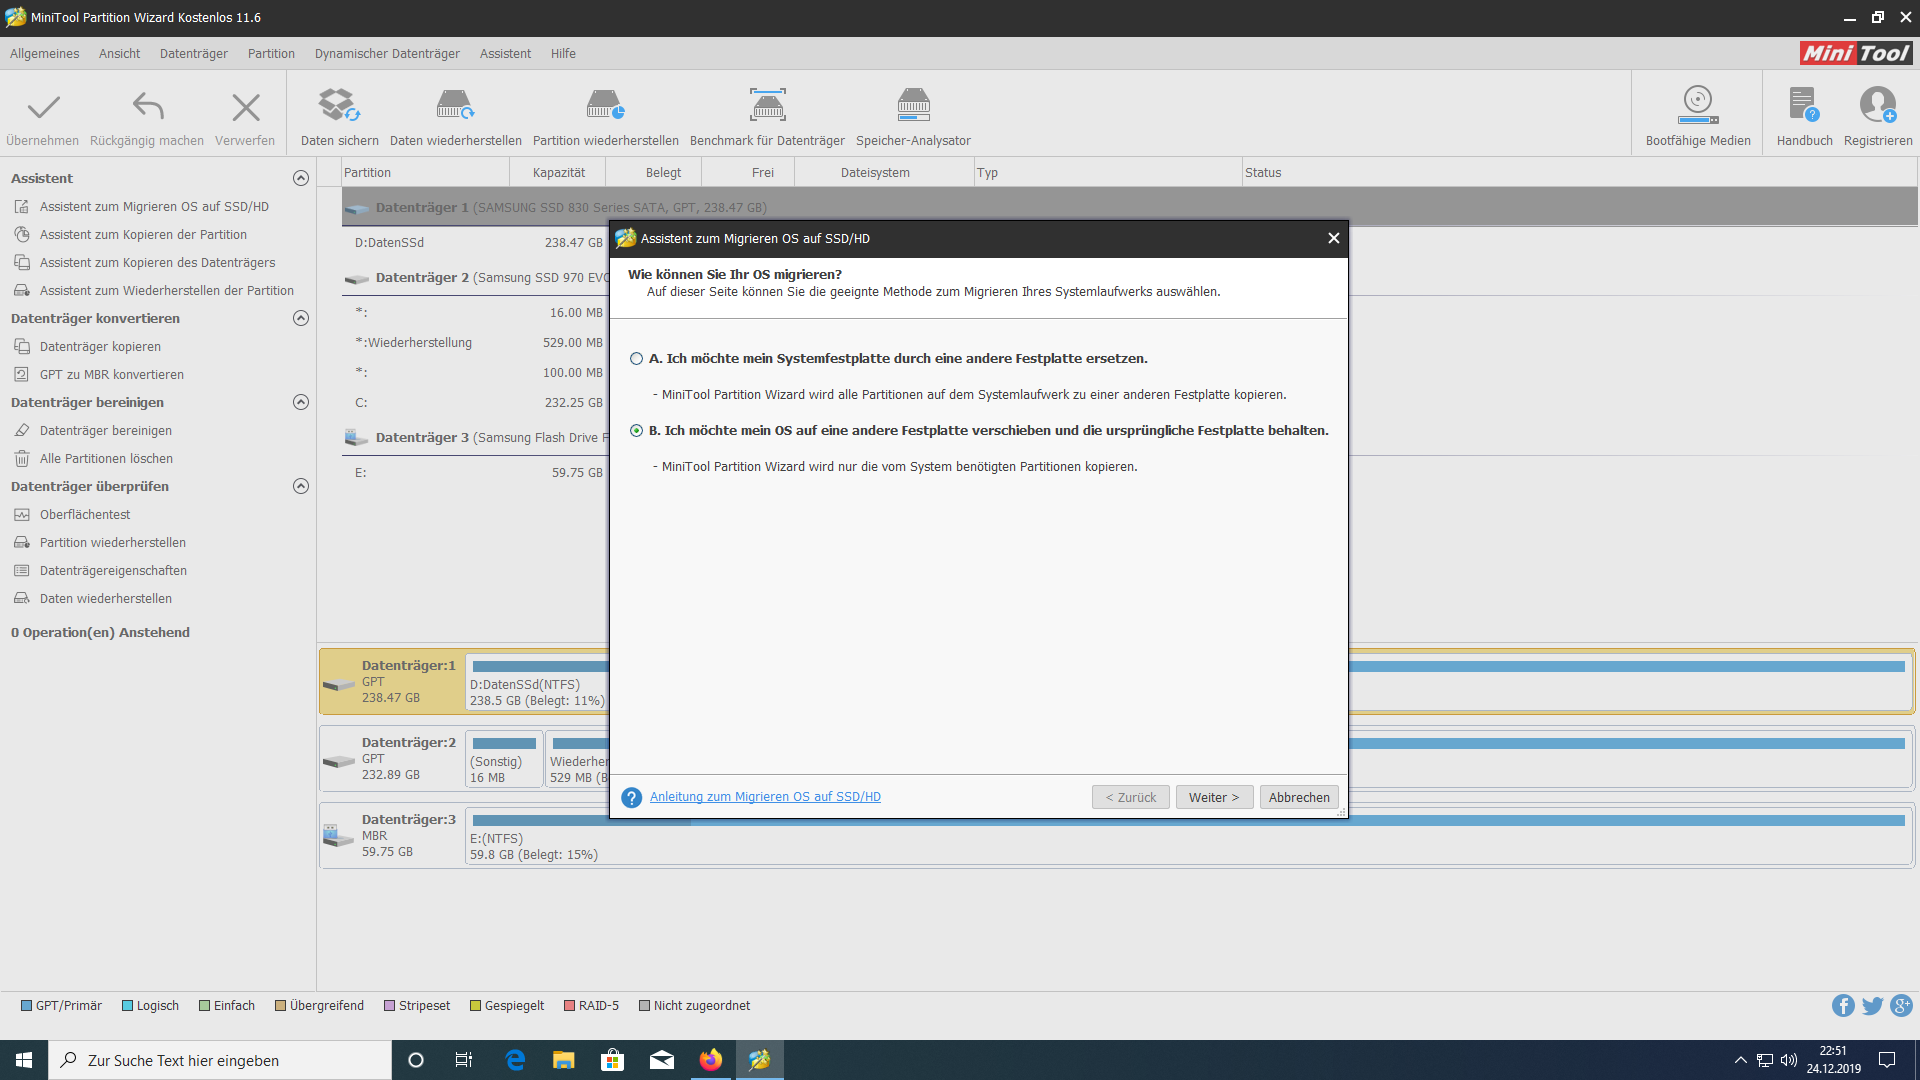
Task: Select option A replace system disk
Action: (637, 359)
